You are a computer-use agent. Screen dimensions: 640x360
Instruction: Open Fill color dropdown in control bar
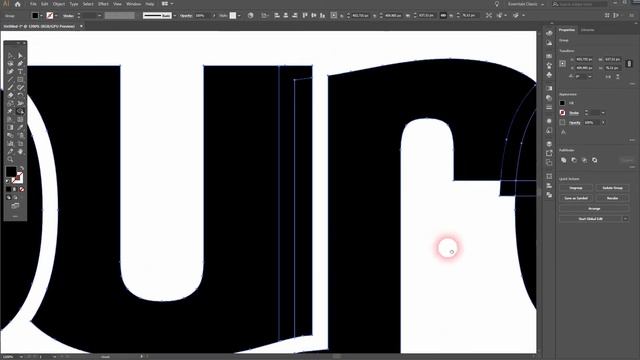click(x=41, y=16)
